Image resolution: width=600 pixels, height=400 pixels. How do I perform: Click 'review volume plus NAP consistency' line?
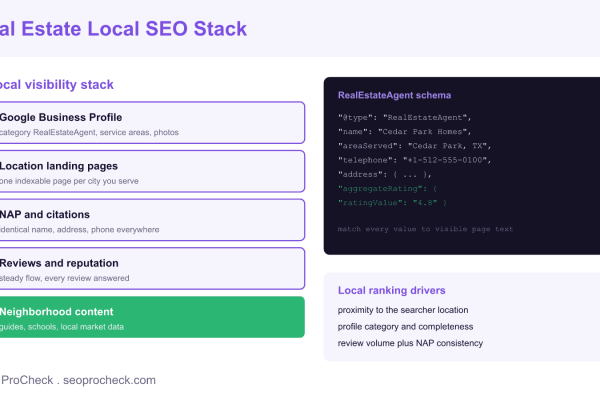[410, 343]
